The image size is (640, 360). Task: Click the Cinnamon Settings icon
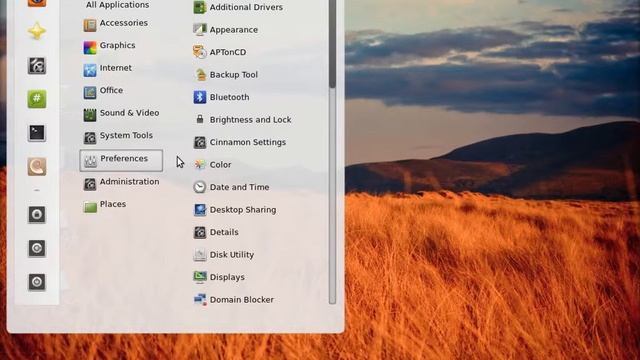[200, 142]
